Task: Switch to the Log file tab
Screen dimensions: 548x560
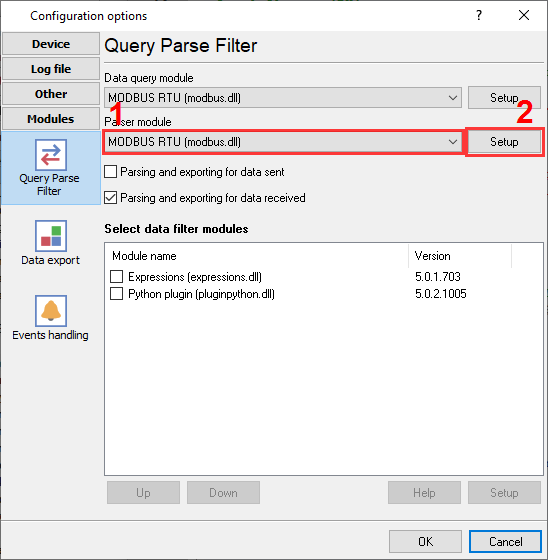Action: [51, 69]
